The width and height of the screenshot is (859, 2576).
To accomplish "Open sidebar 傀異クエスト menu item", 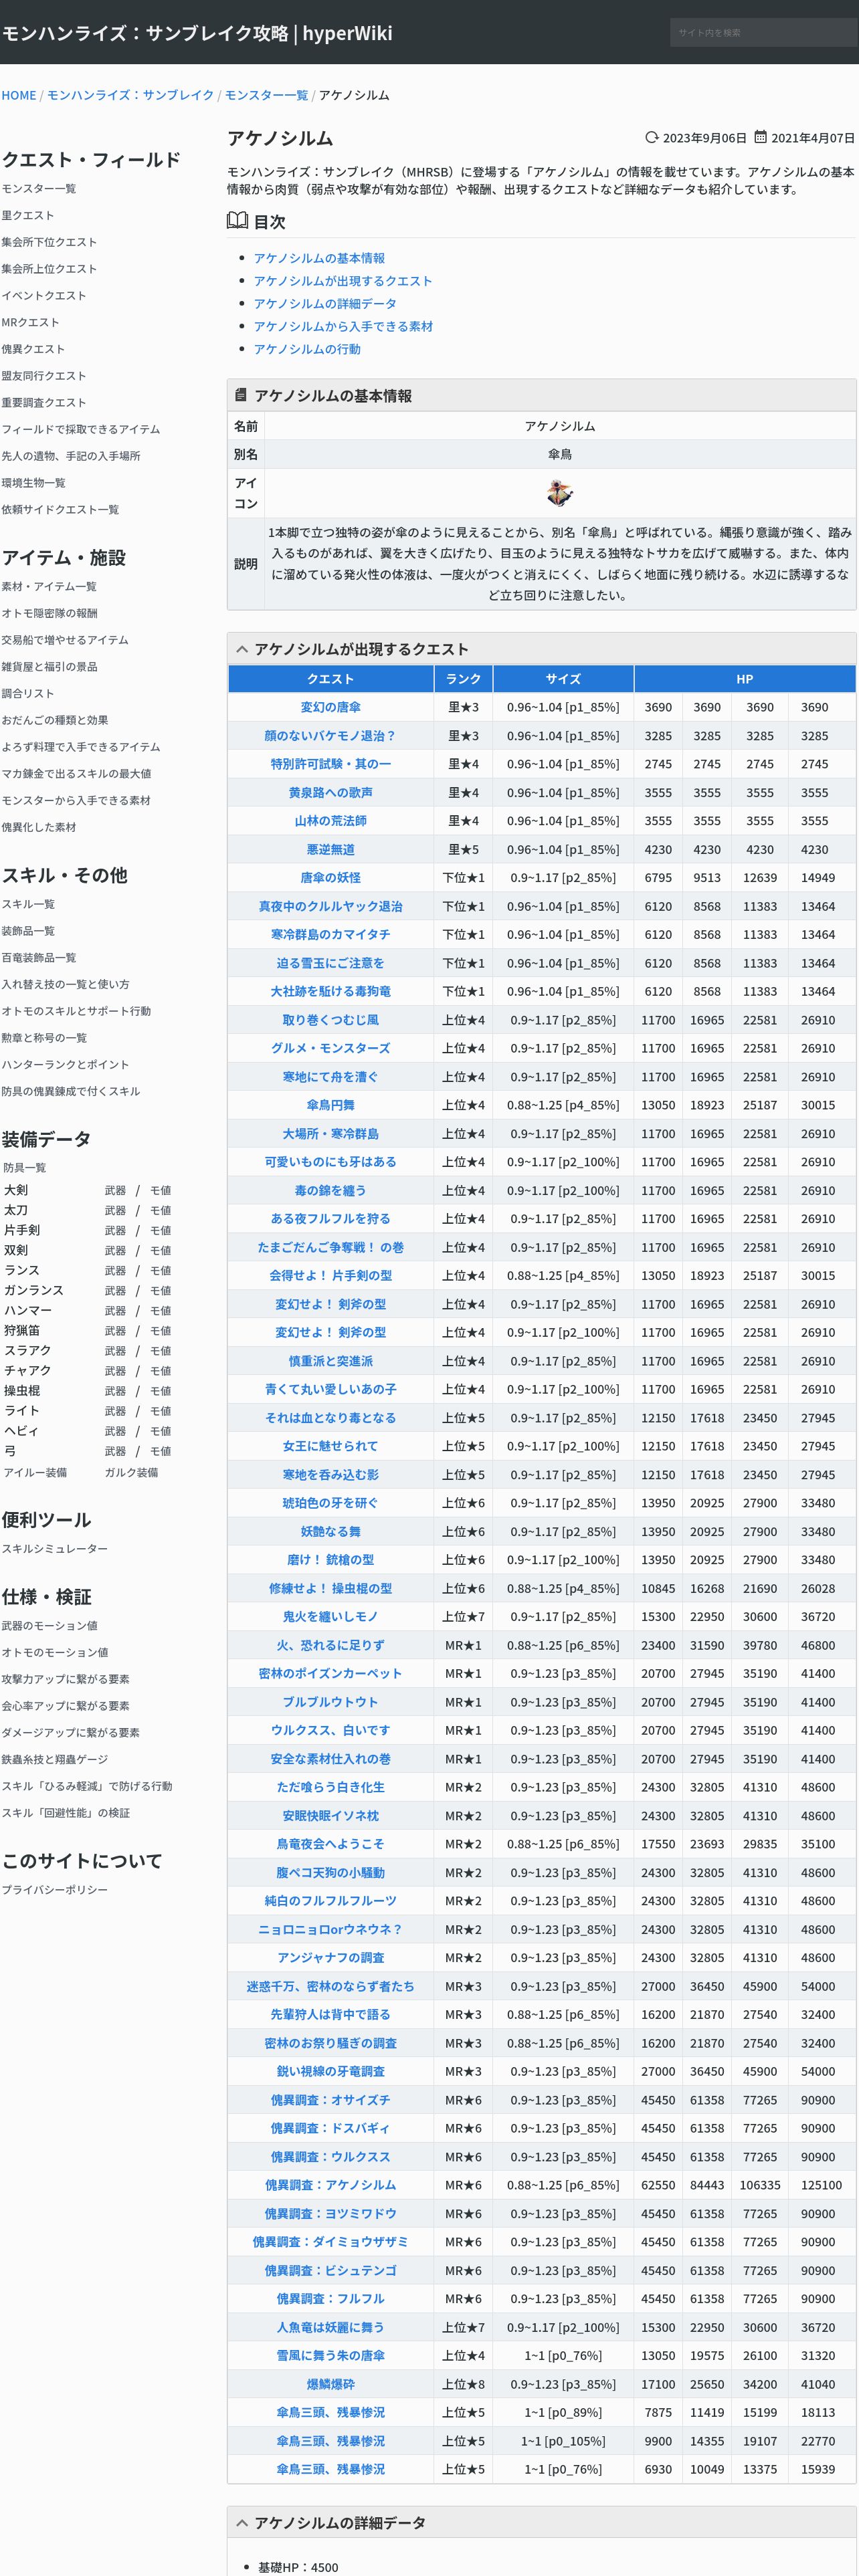I will click(33, 349).
